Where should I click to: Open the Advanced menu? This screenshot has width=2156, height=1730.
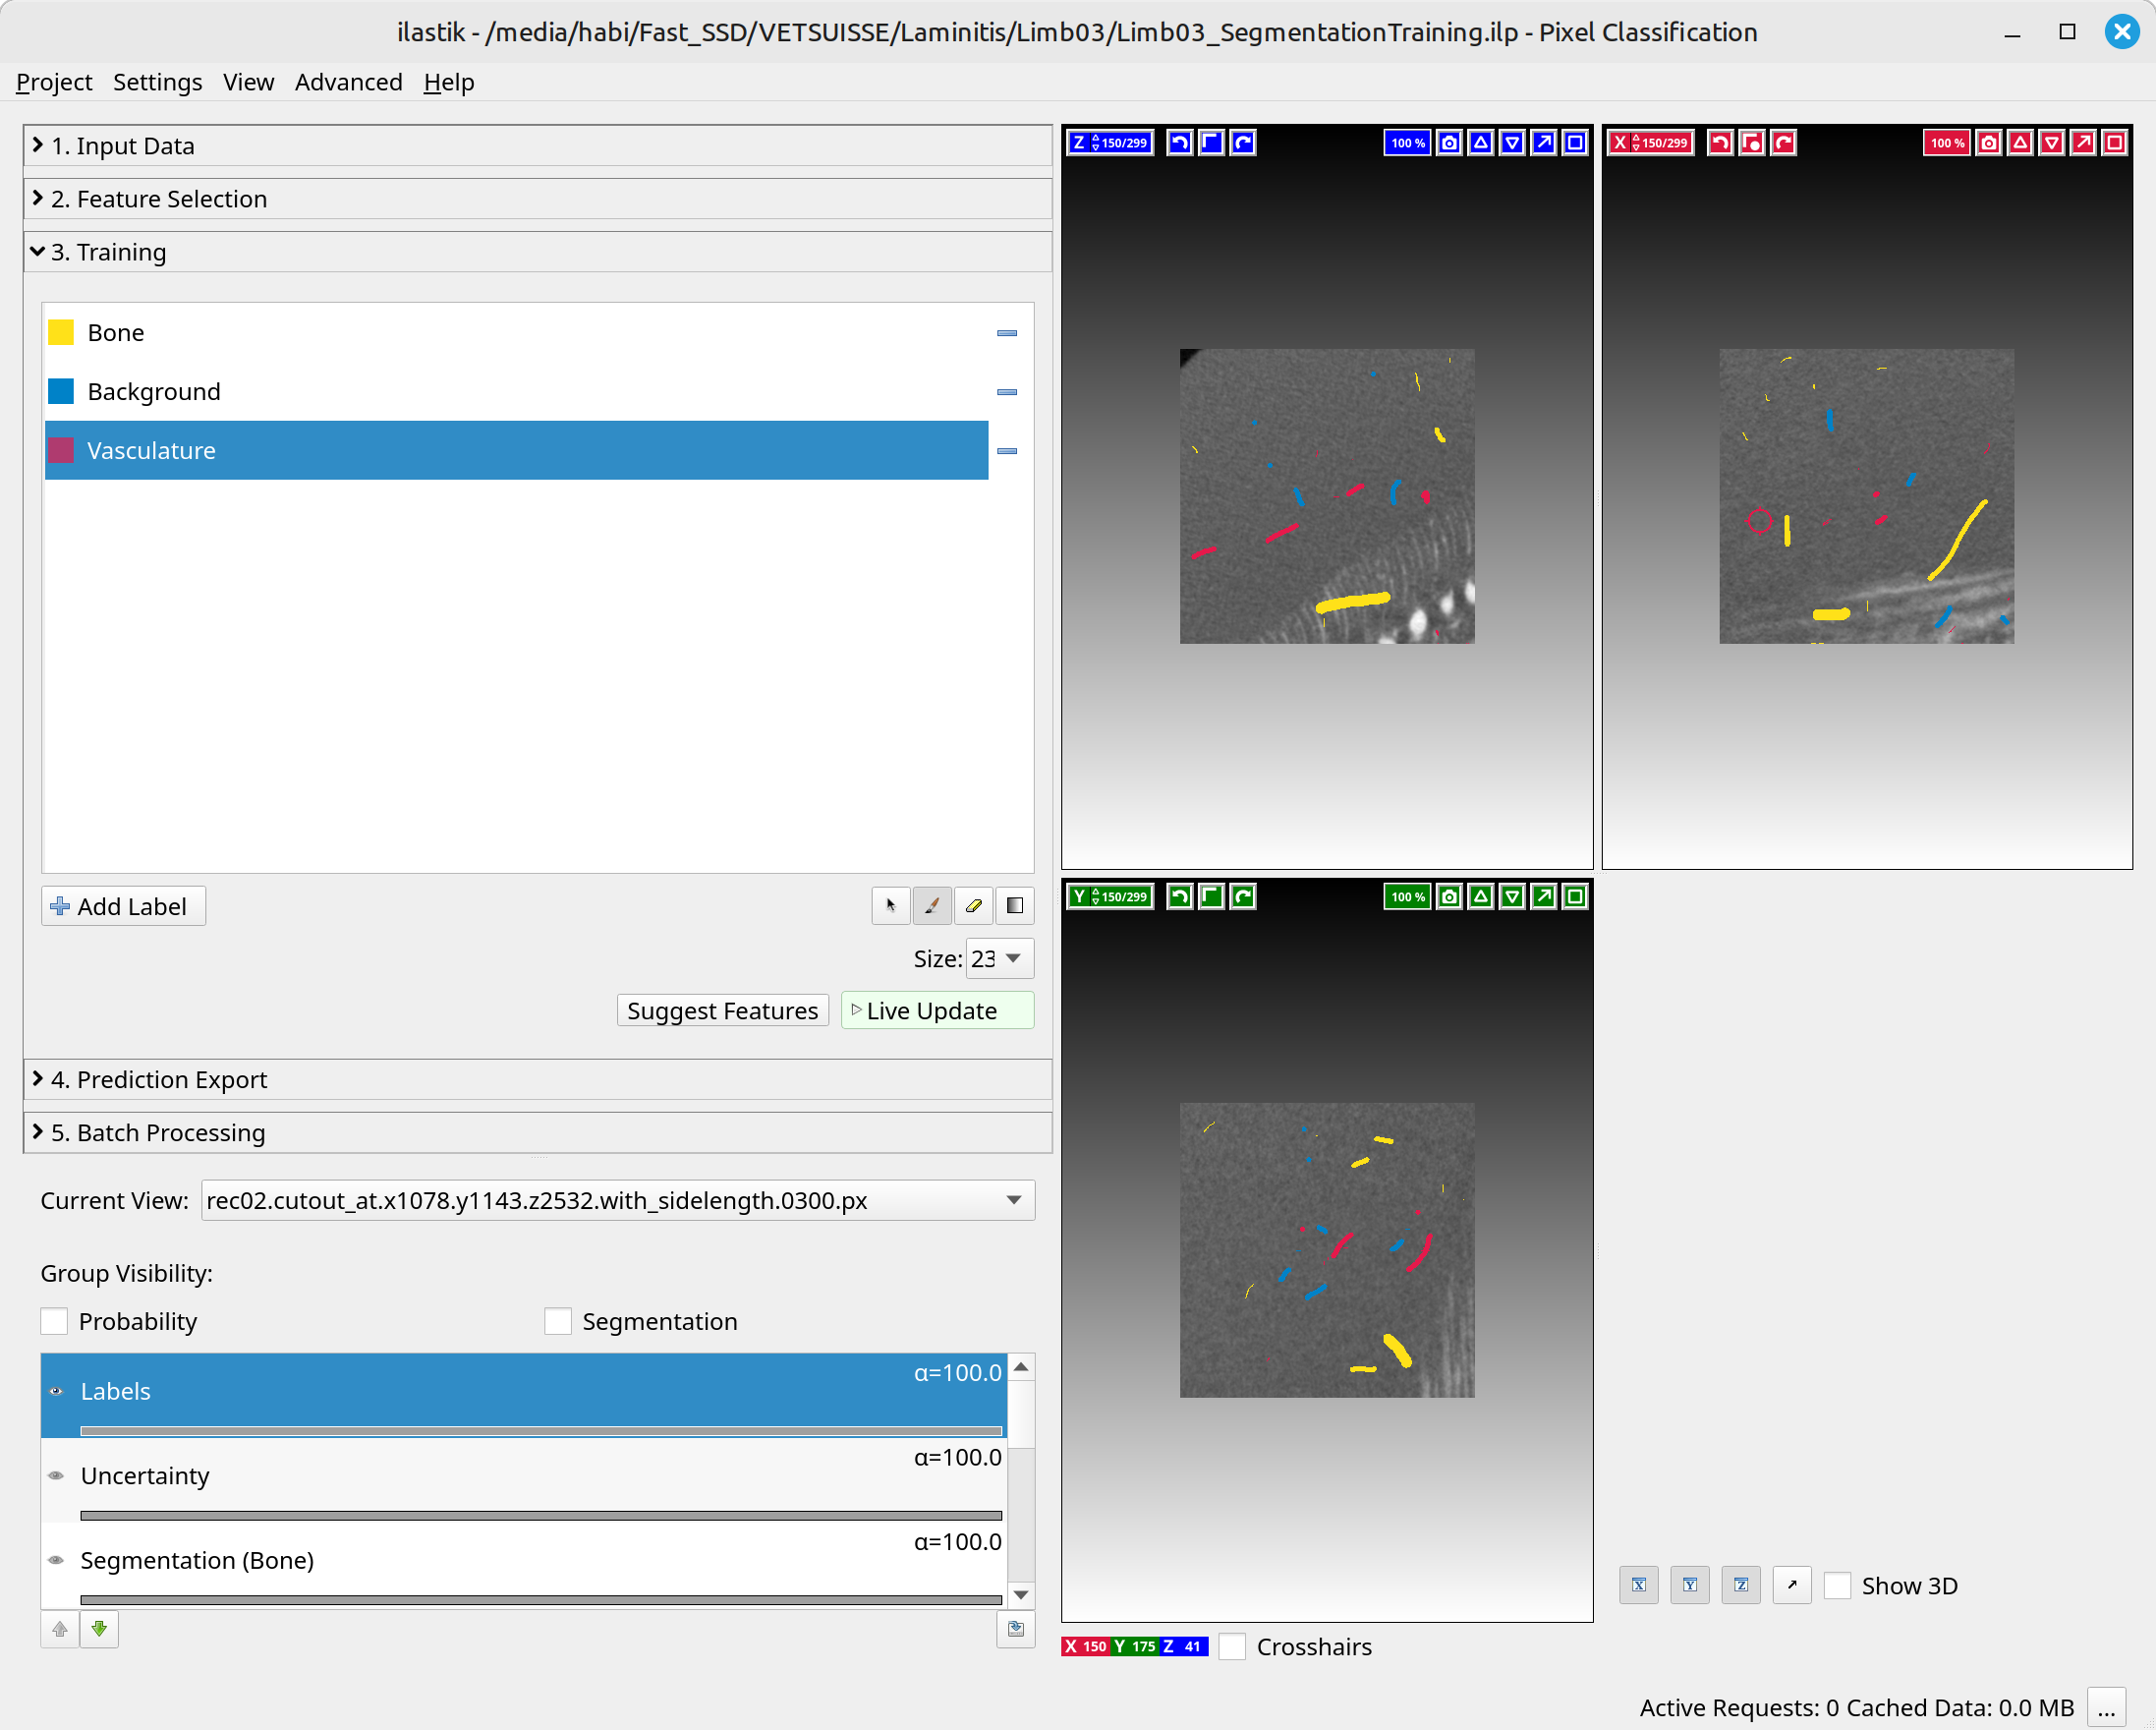coord(348,82)
